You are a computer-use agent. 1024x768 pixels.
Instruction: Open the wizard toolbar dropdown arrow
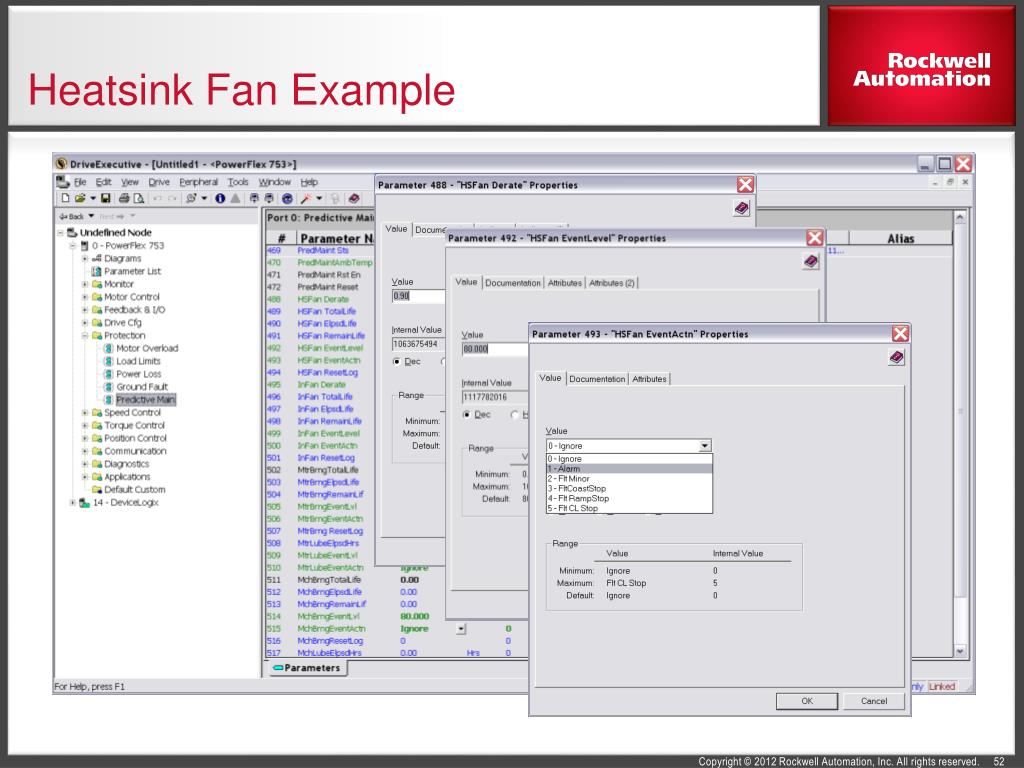(319, 198)
